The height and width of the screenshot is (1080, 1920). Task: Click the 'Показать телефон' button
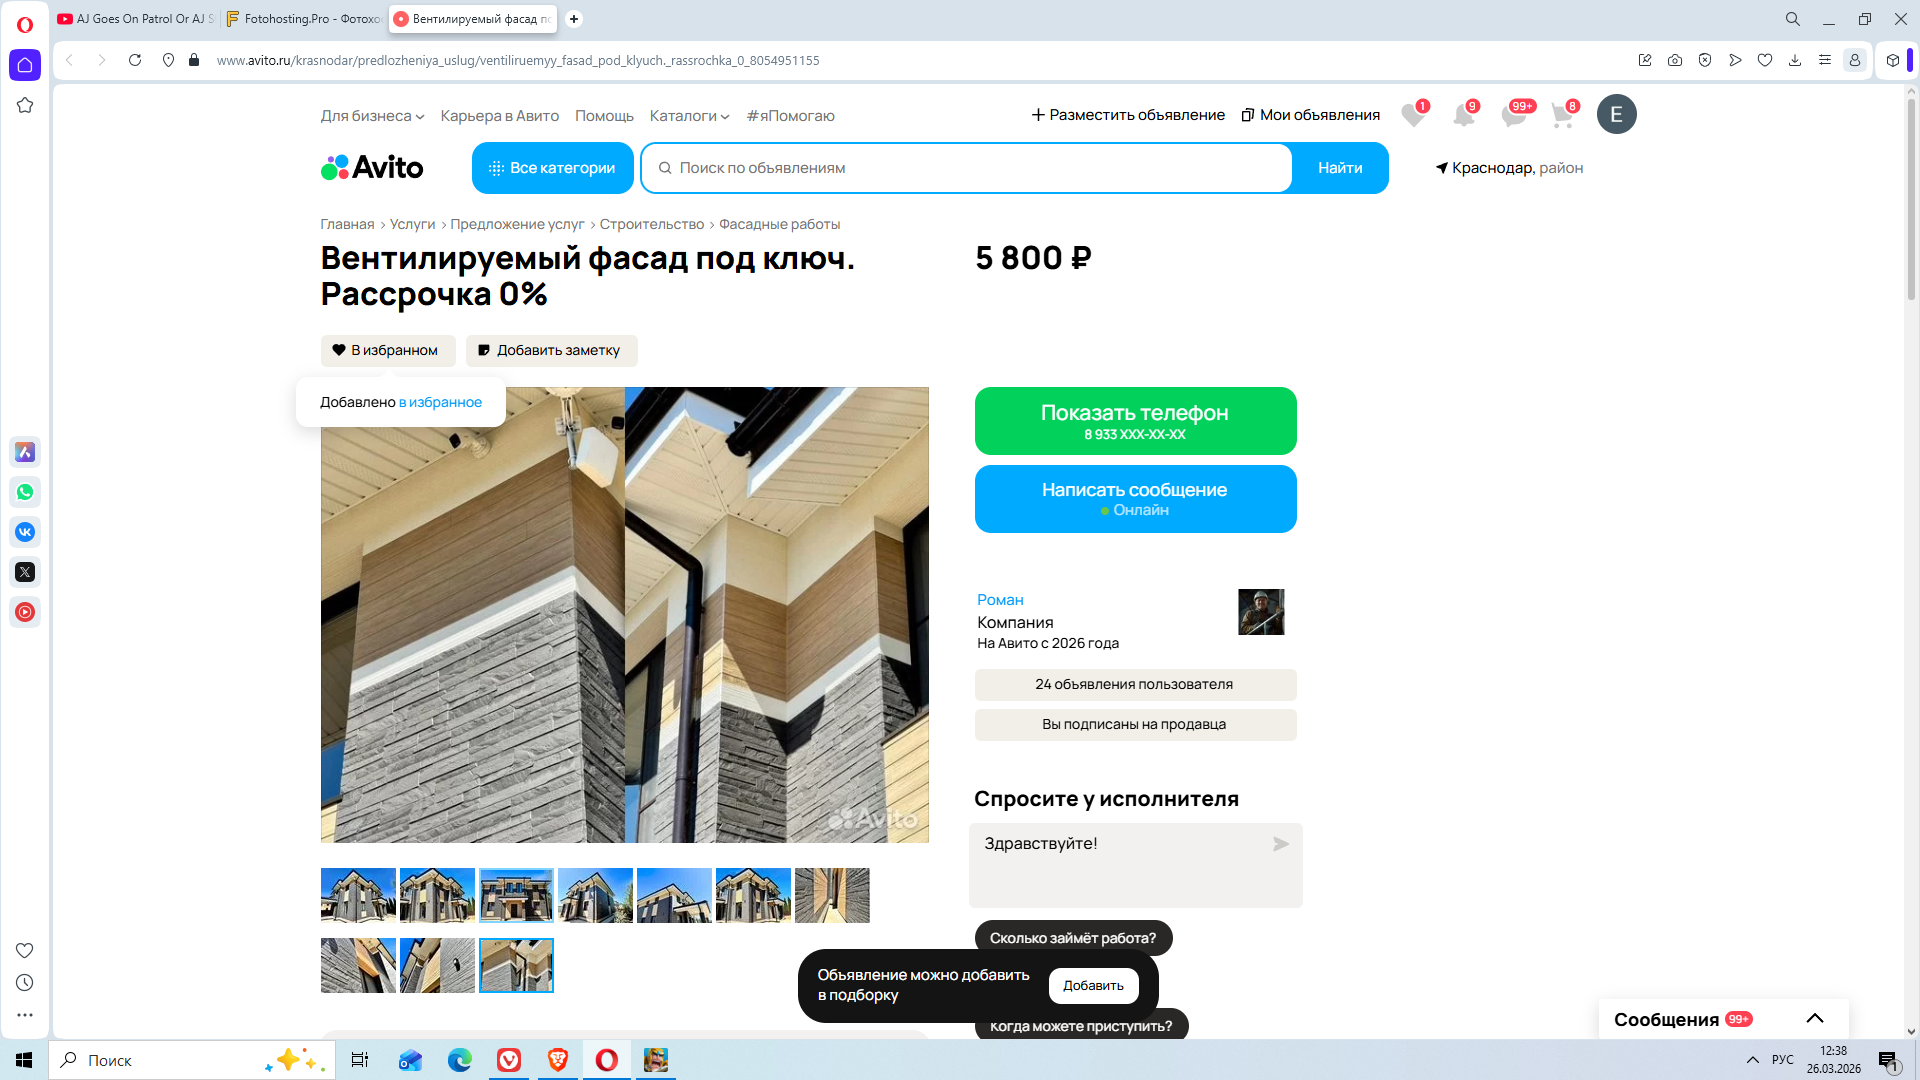click(1135, 421)
